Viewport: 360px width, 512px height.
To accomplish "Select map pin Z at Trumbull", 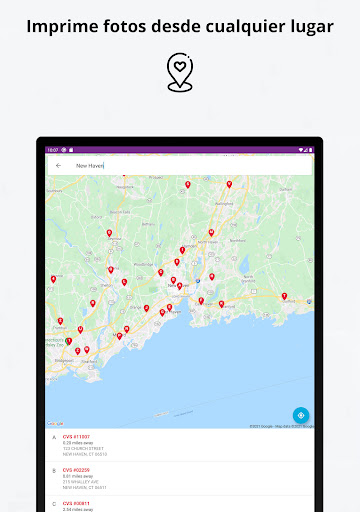I will (x=60, y=321).
